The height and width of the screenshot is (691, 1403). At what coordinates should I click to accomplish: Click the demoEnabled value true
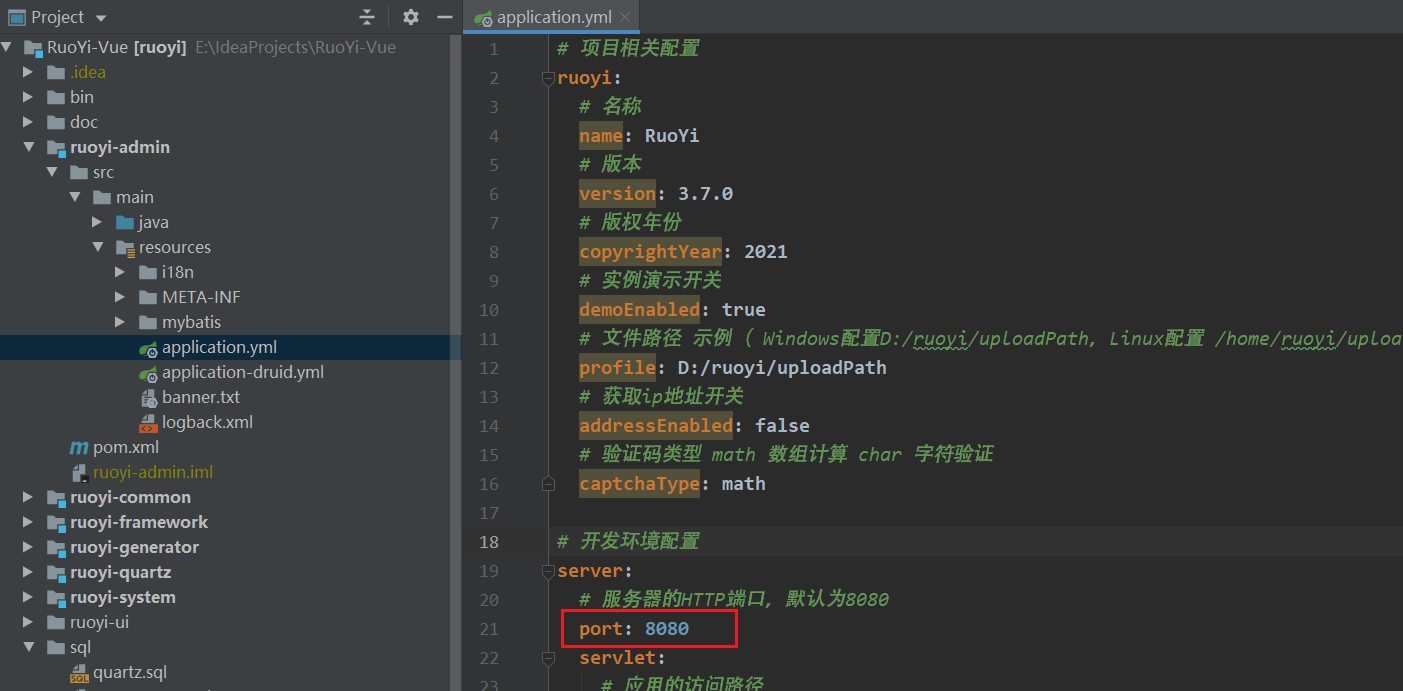click(x=744, y=310)
